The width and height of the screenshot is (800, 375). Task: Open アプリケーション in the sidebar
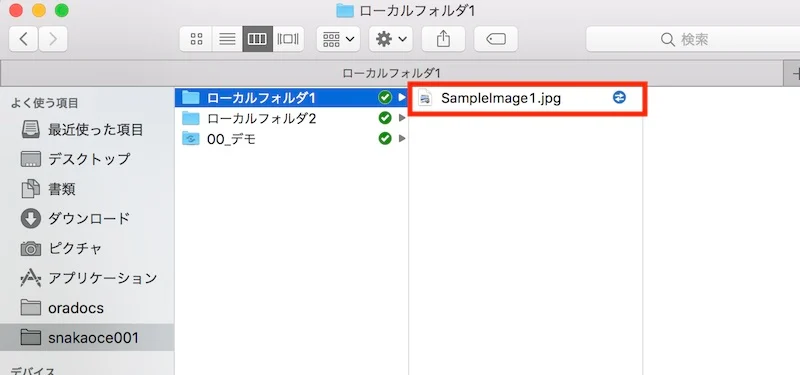89,278
